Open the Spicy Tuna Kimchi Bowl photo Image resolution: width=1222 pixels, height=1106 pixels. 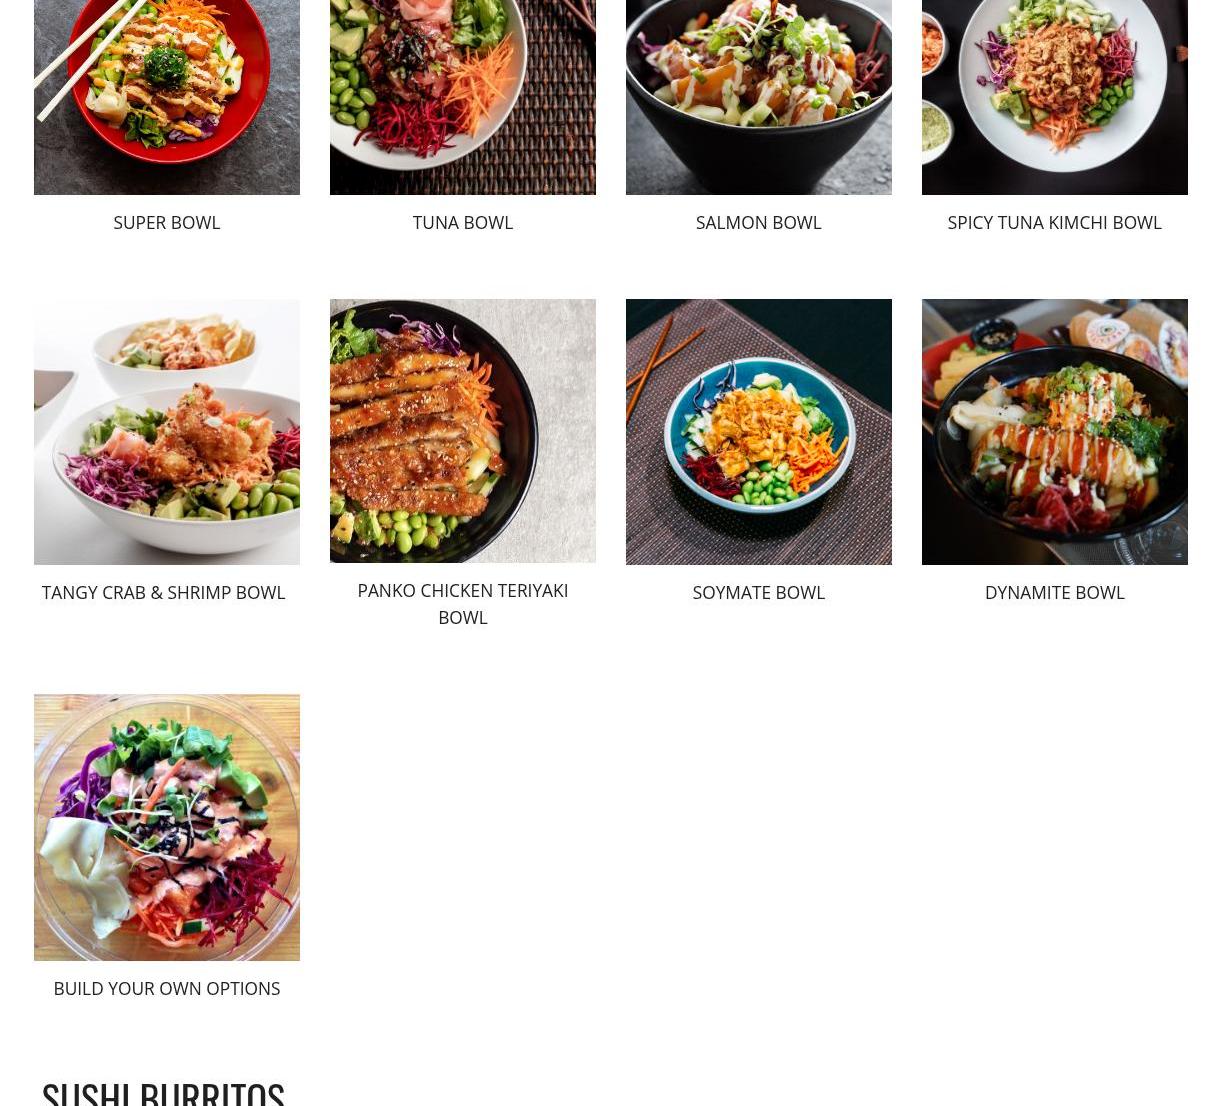coord(1055,97)
